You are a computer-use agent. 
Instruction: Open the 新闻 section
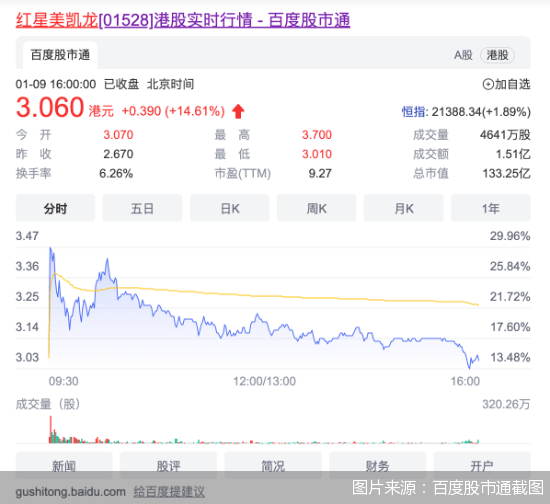point(64,466)
